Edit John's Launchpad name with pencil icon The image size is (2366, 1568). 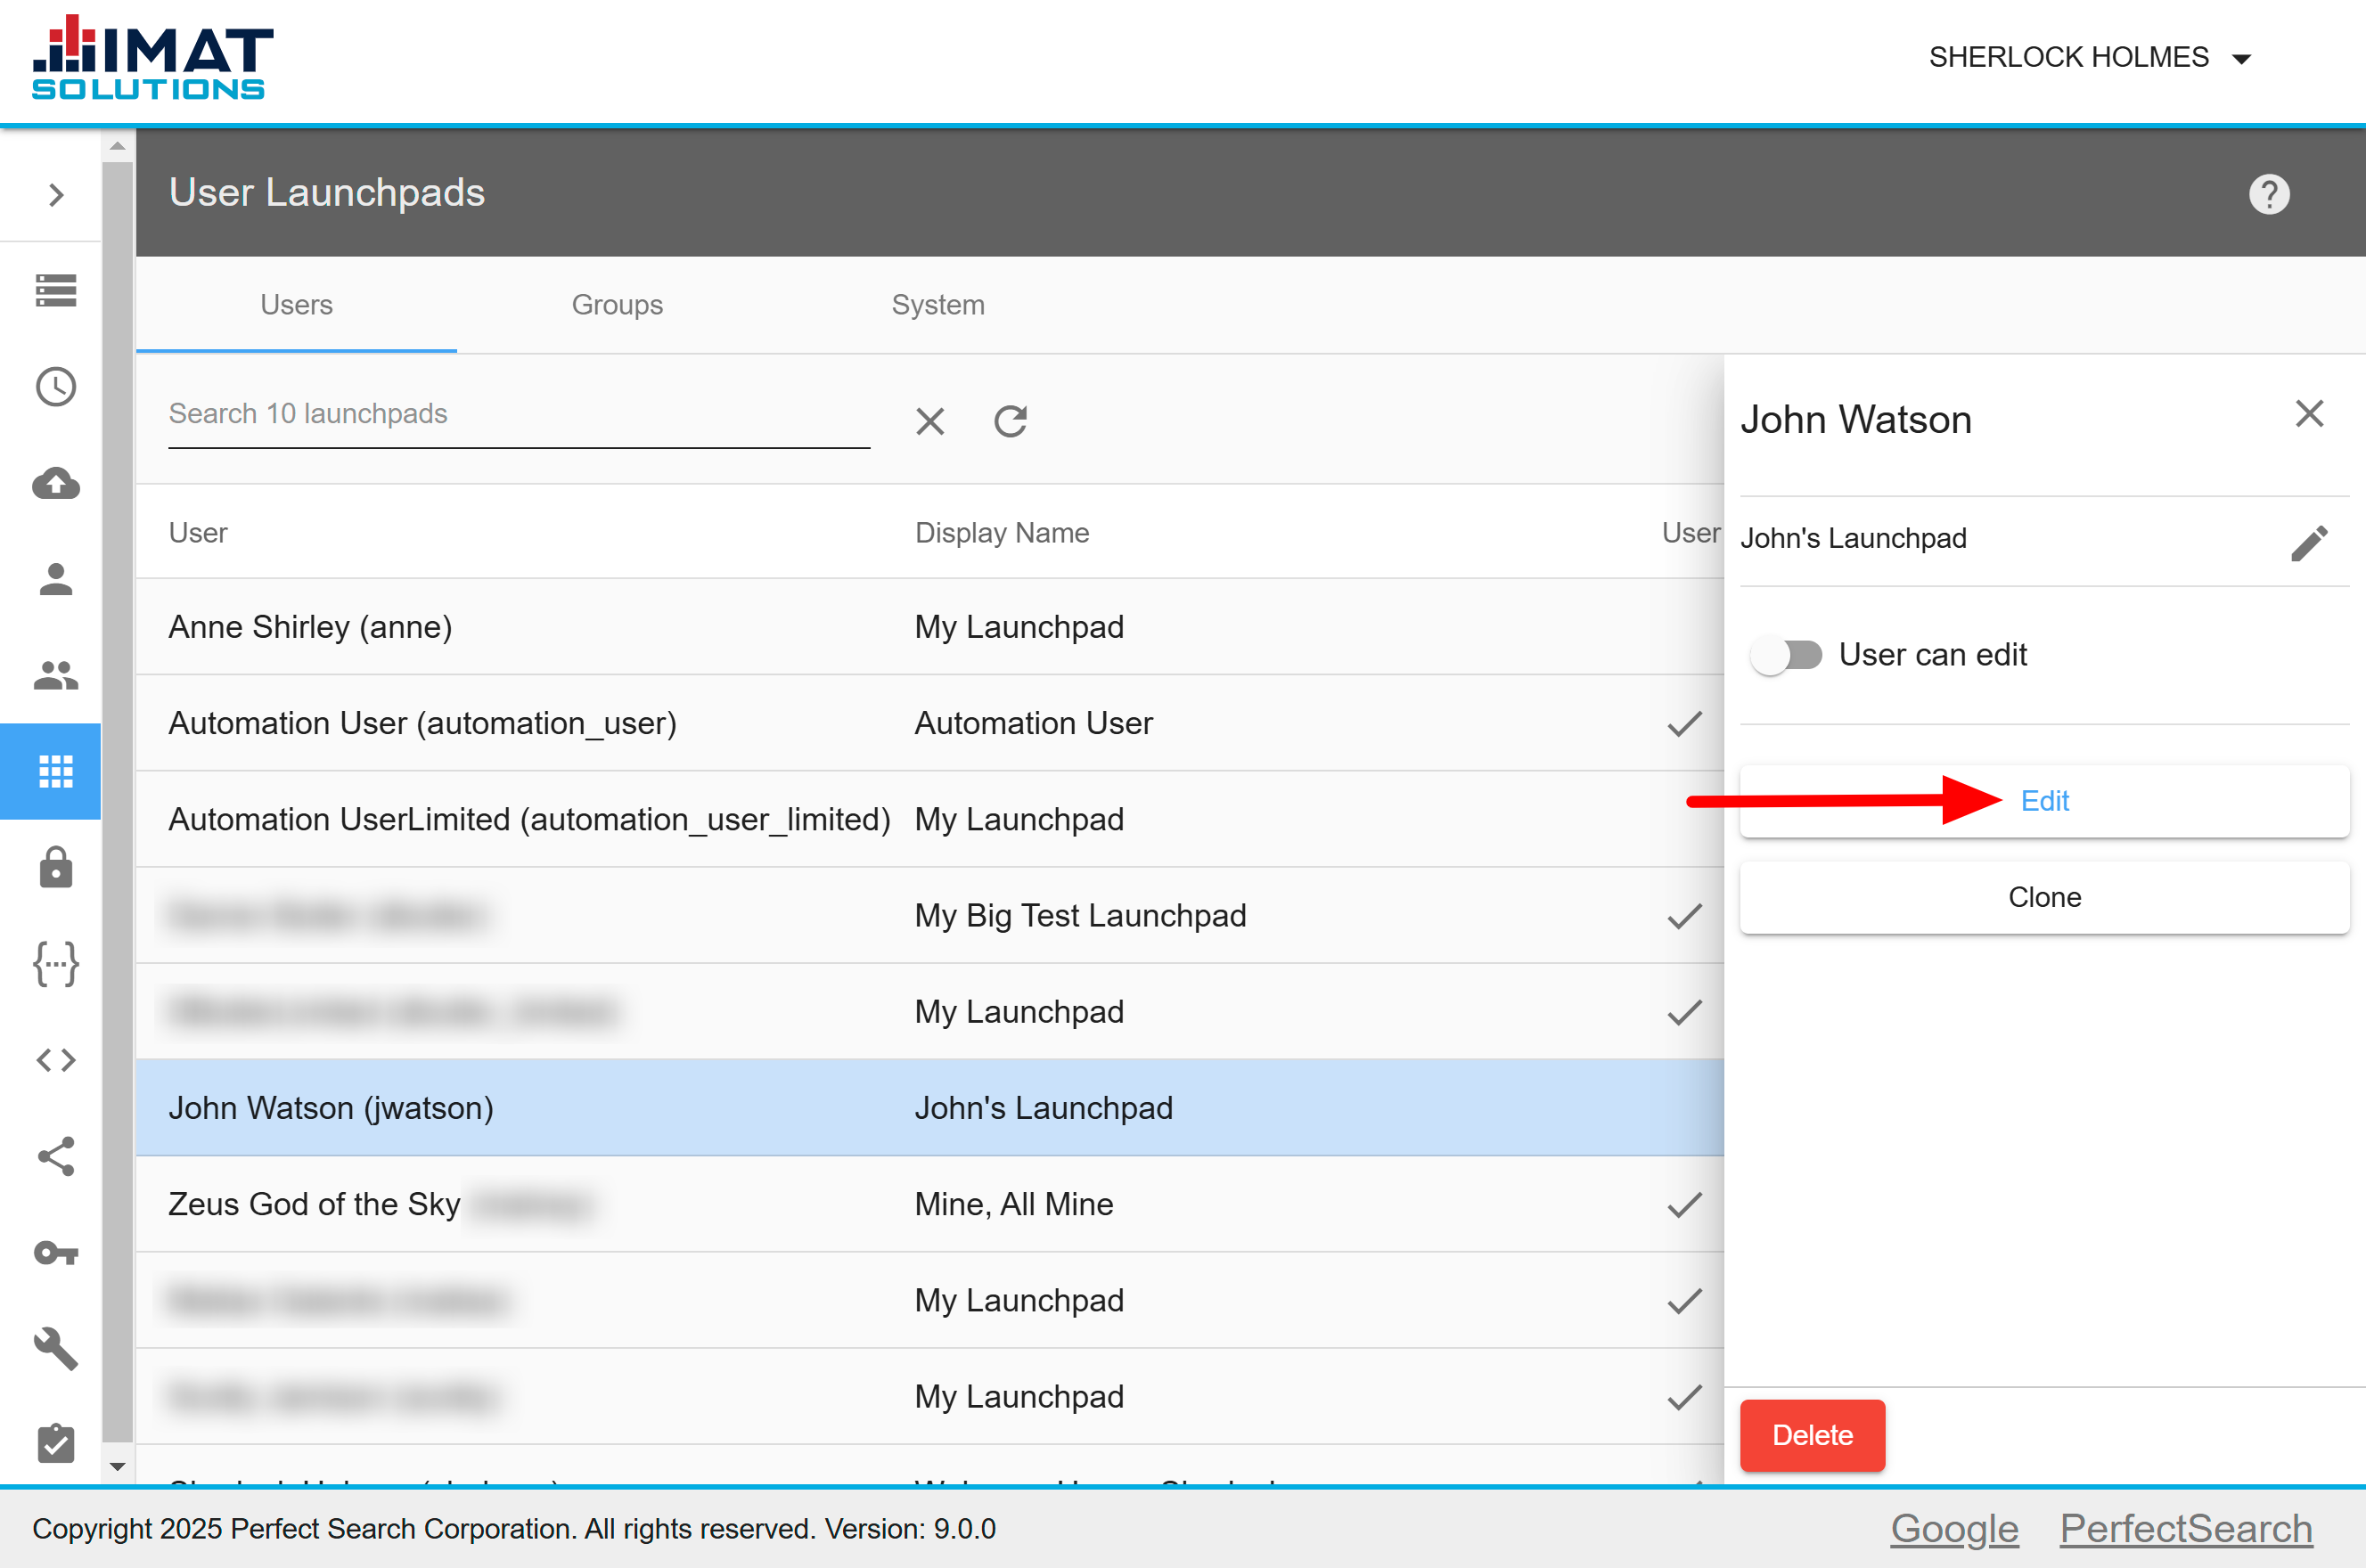tap(2309, 543)
